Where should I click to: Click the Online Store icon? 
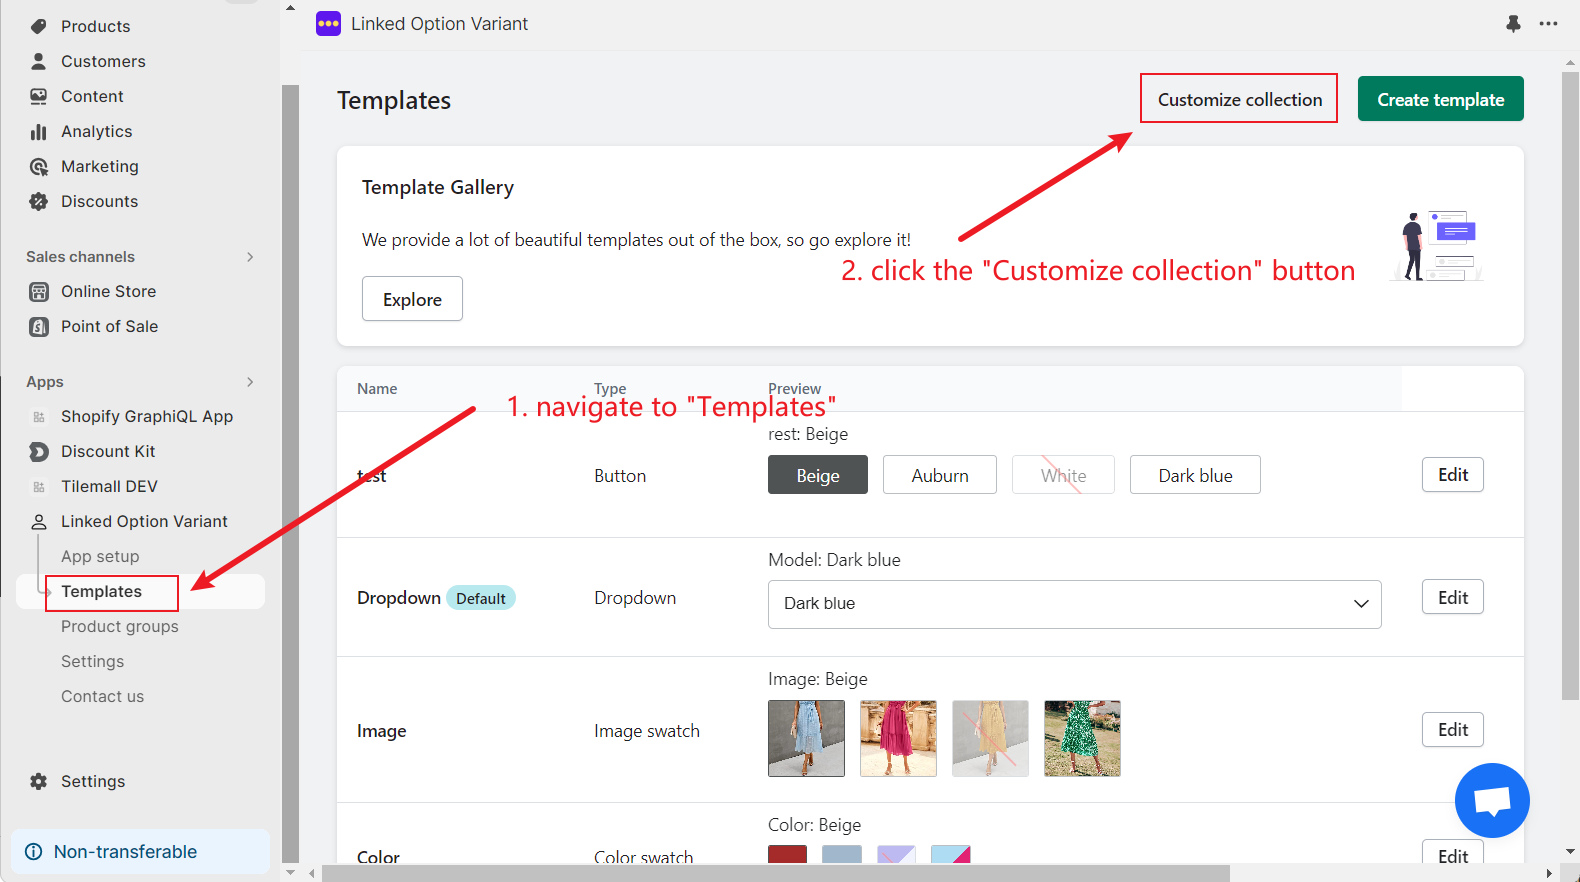click(39, 292)
